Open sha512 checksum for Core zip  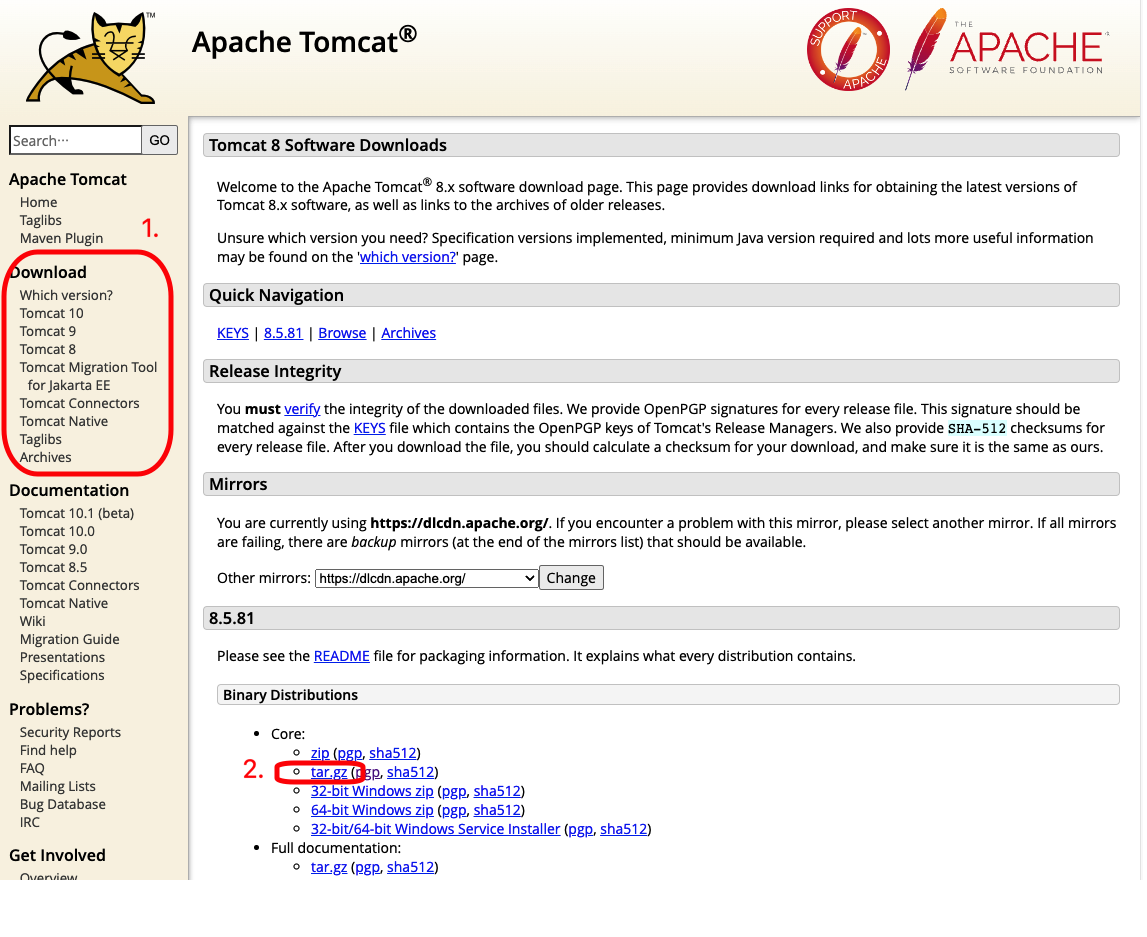[393, 753]
